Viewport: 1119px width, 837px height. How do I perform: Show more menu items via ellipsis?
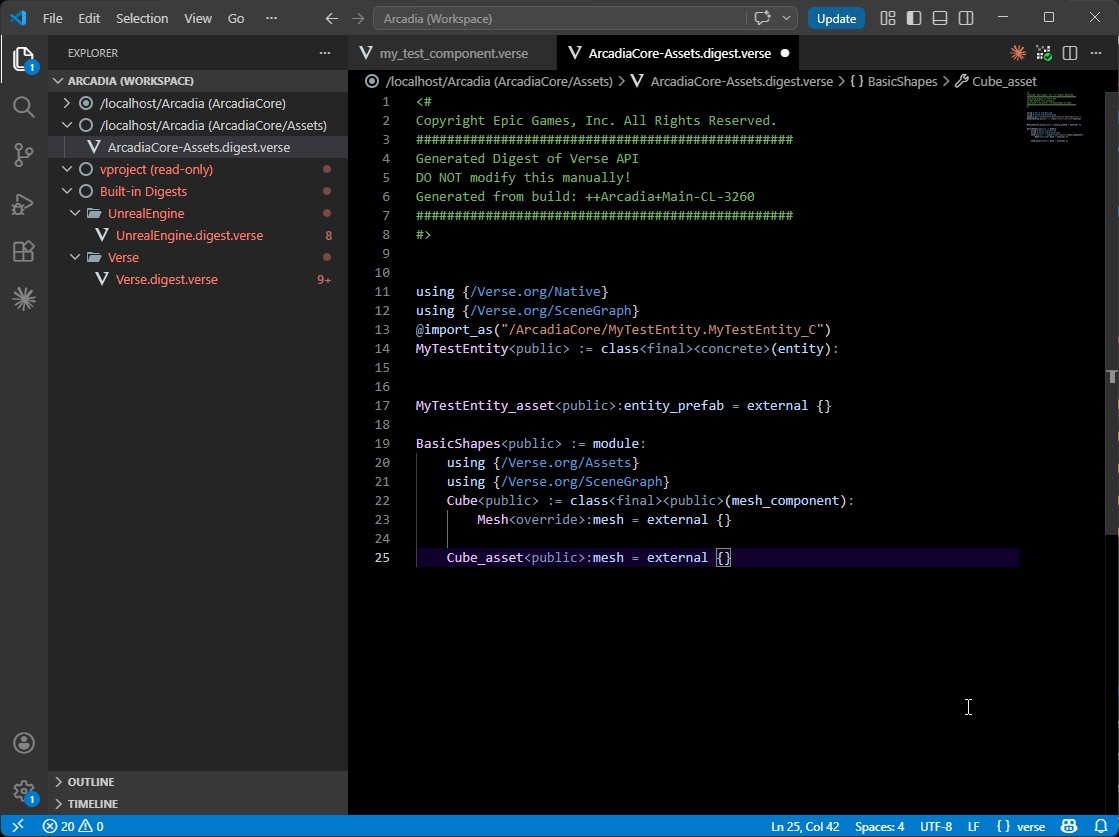271,19
